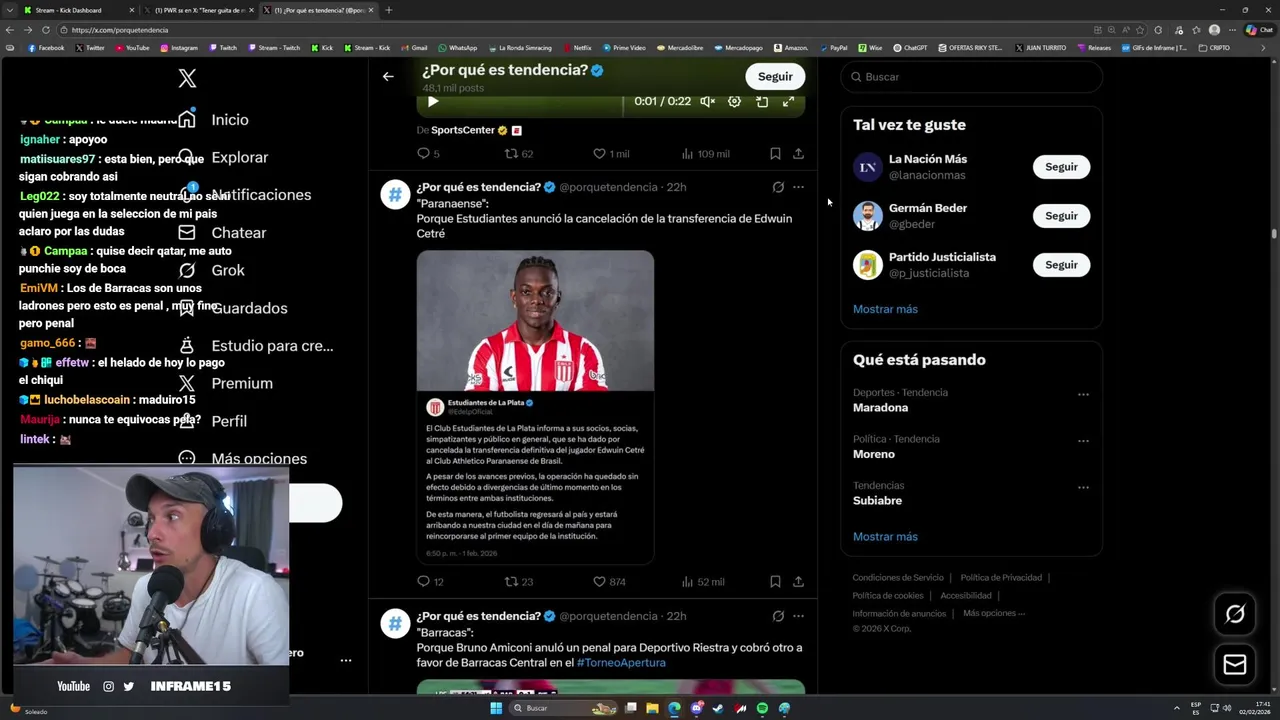This screenshot has width=1280, height=720.
Task: View analytics showing 109 mil views
Action: pos(705,153)
